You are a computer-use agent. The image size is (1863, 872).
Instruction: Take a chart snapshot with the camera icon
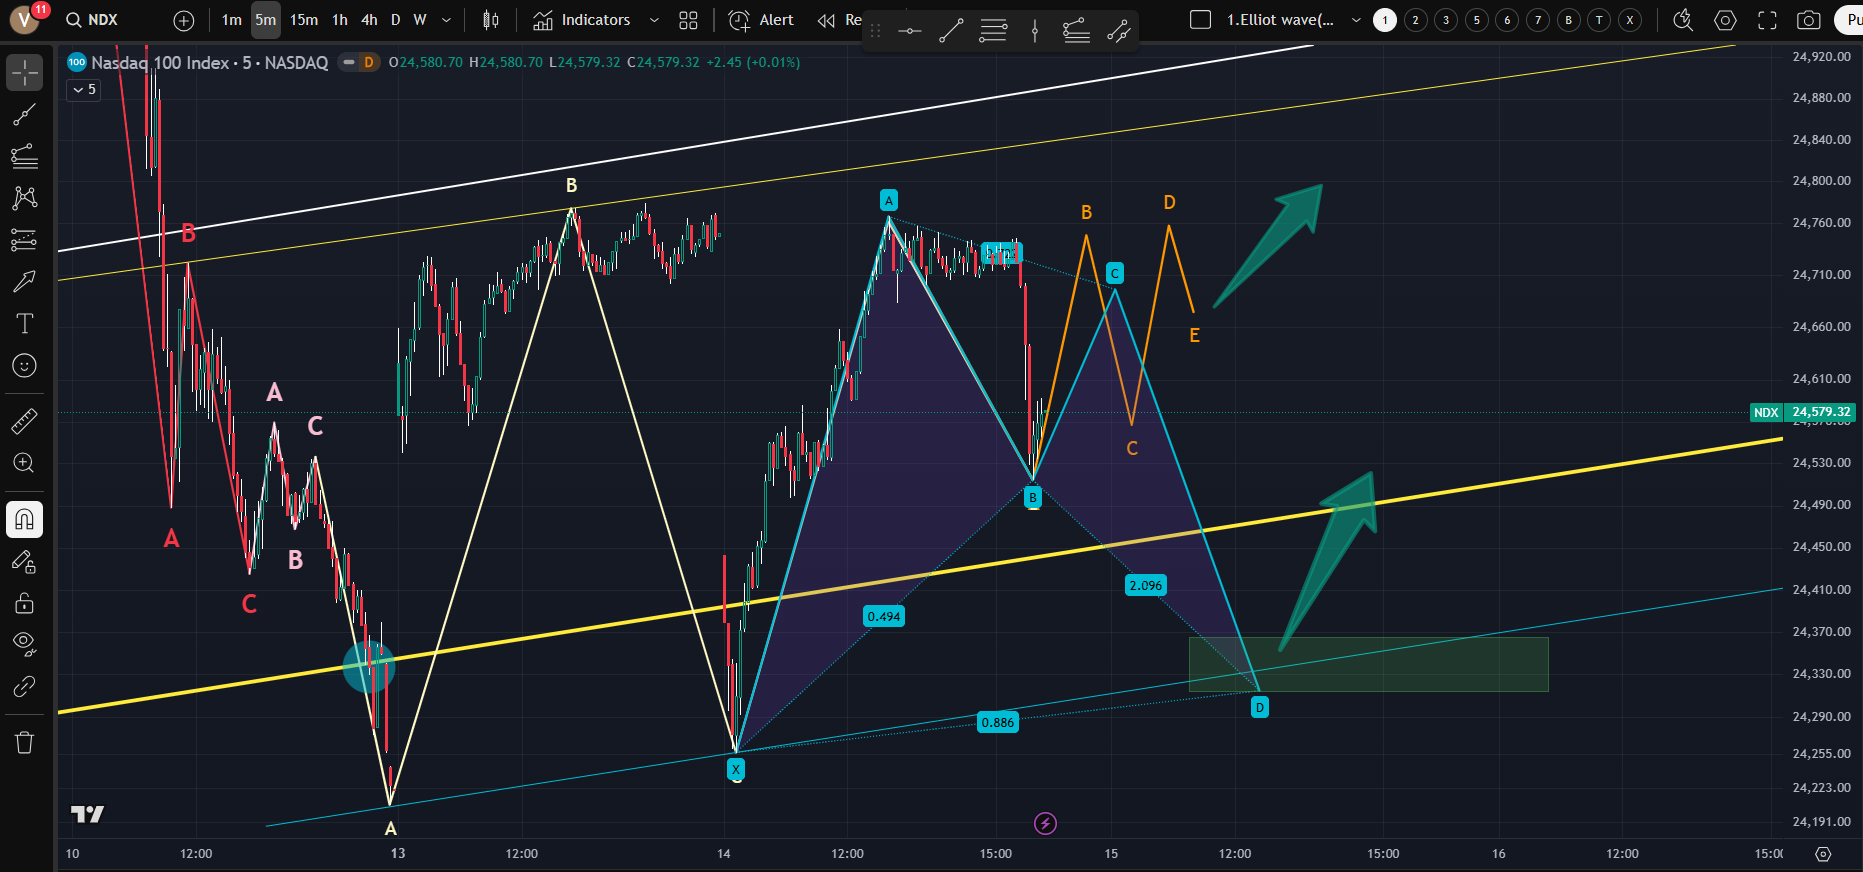[x=1808, y=20]
